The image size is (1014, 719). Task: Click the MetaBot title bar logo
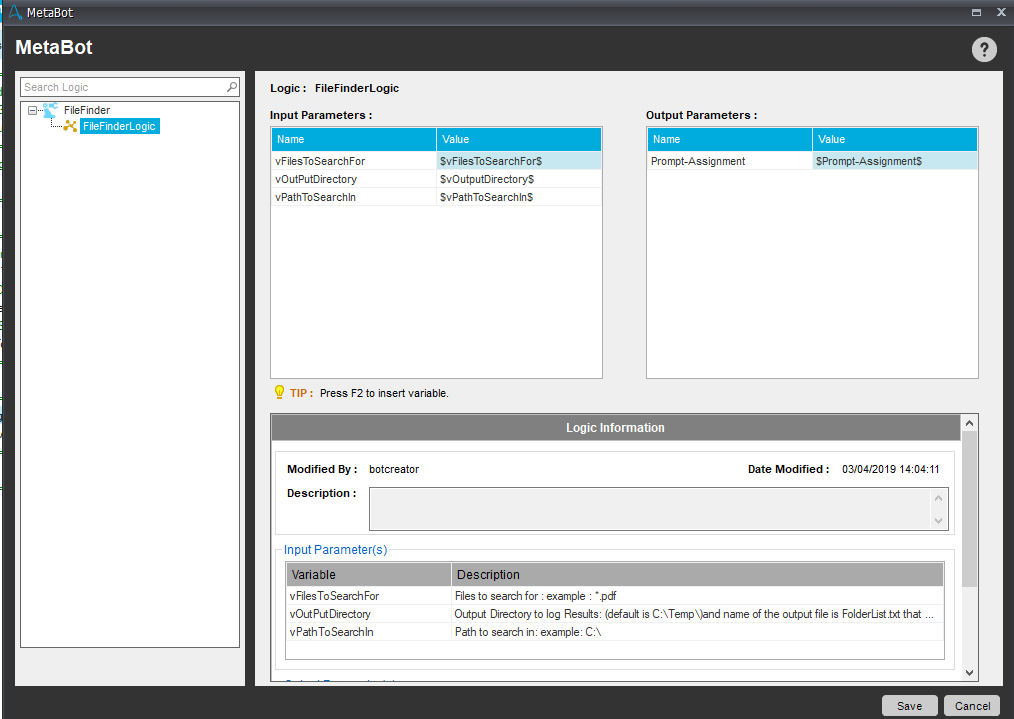point(14,12)
